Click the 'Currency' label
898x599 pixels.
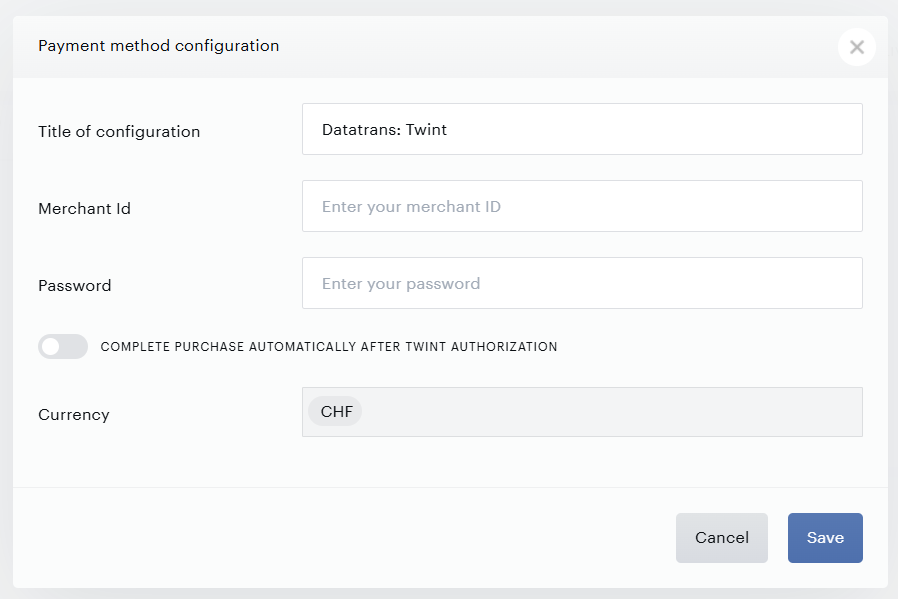73,415
